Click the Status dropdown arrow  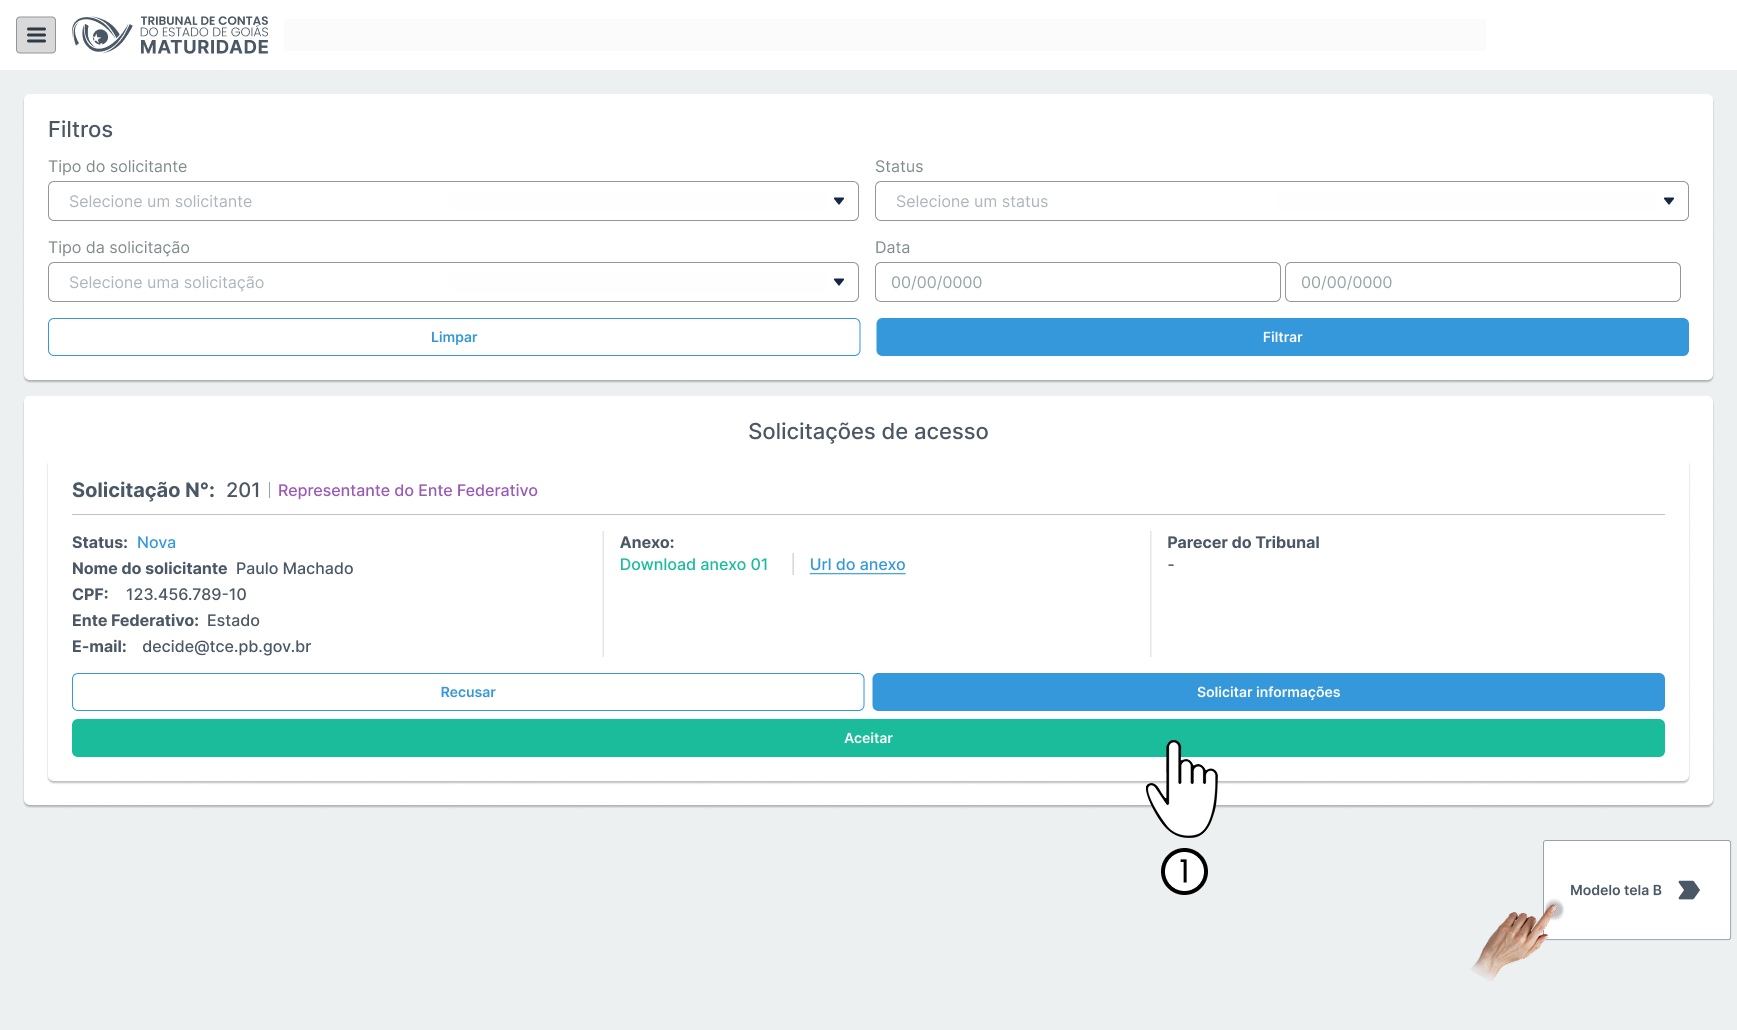click(x=1668, y=201)
